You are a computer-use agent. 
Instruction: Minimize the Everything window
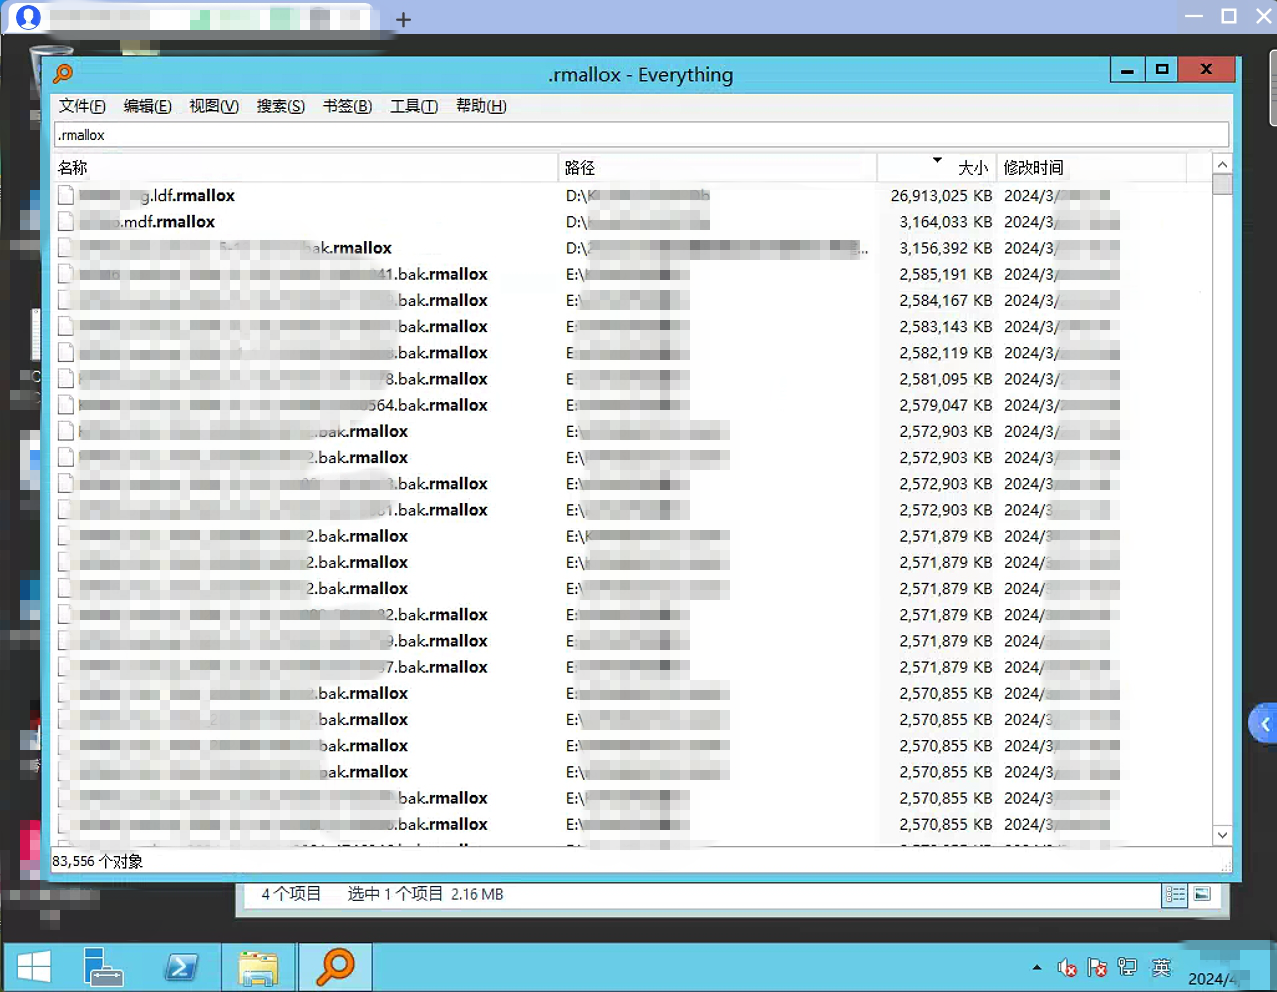[1127, 70]
